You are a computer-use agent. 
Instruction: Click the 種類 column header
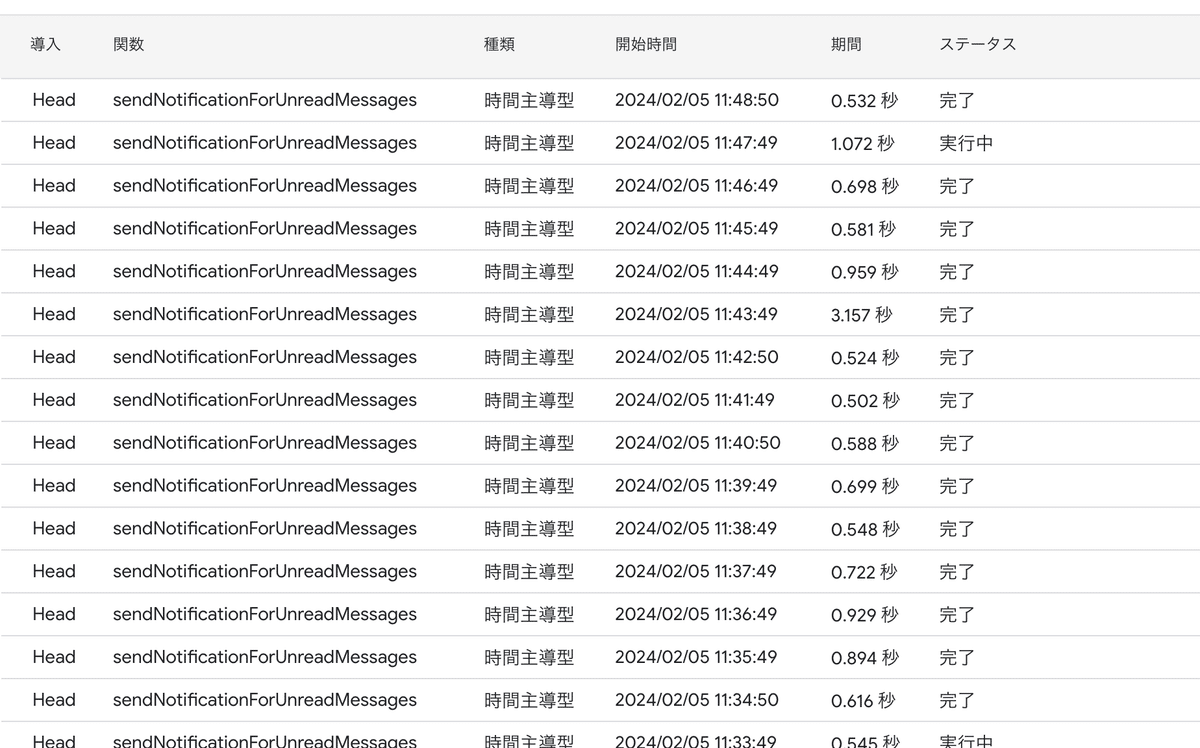pos(499,45)
